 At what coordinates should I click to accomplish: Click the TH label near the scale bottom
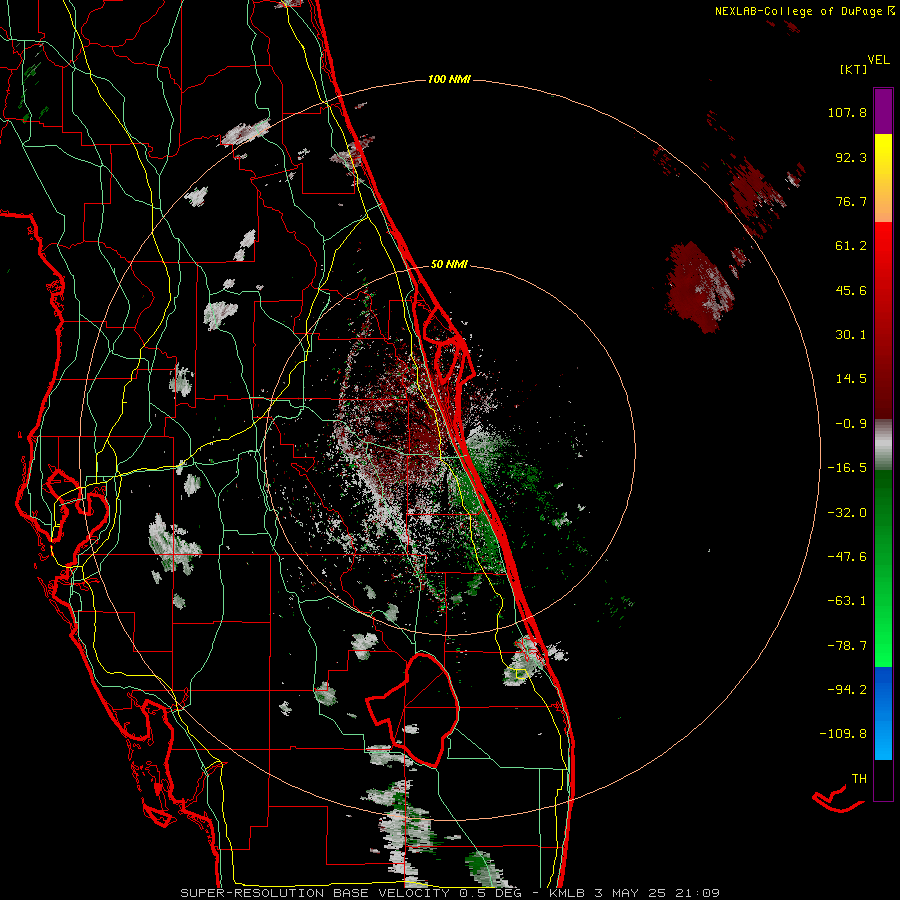(859, 779)
